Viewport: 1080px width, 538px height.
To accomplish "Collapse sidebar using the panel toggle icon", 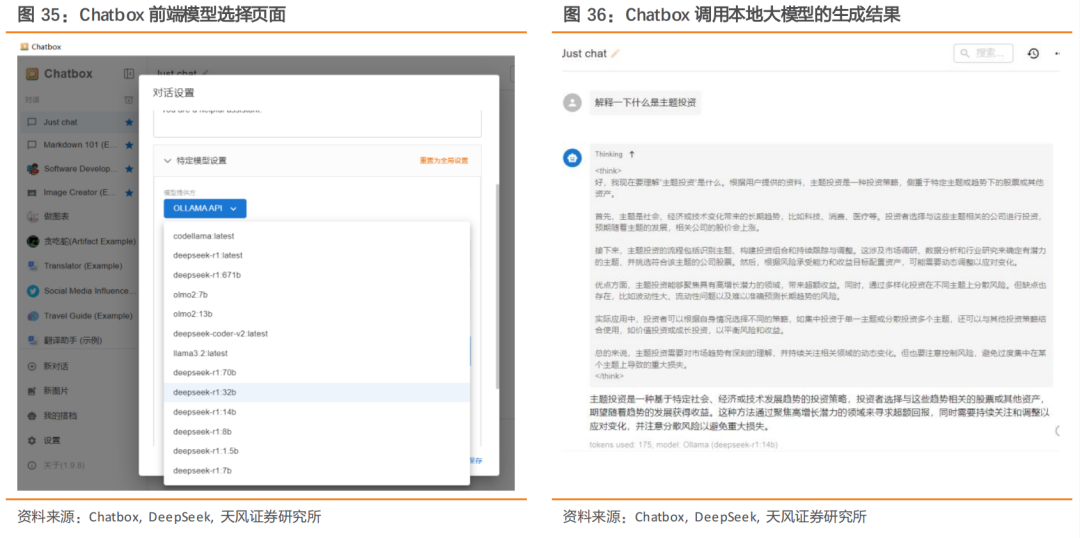I will (x=128, y=74).
